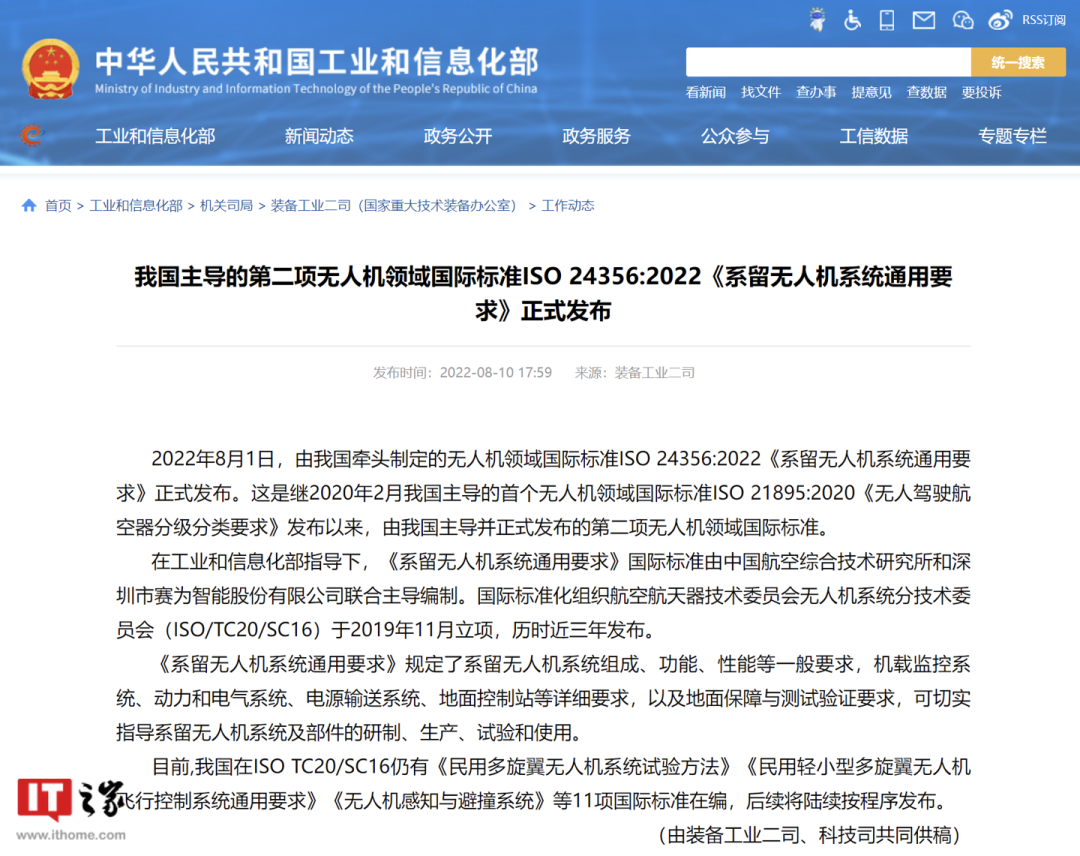Click the closing credit line （由装备工业二司、科技司共同供稿）
The image size is (1080, 856).
[809, 835]
